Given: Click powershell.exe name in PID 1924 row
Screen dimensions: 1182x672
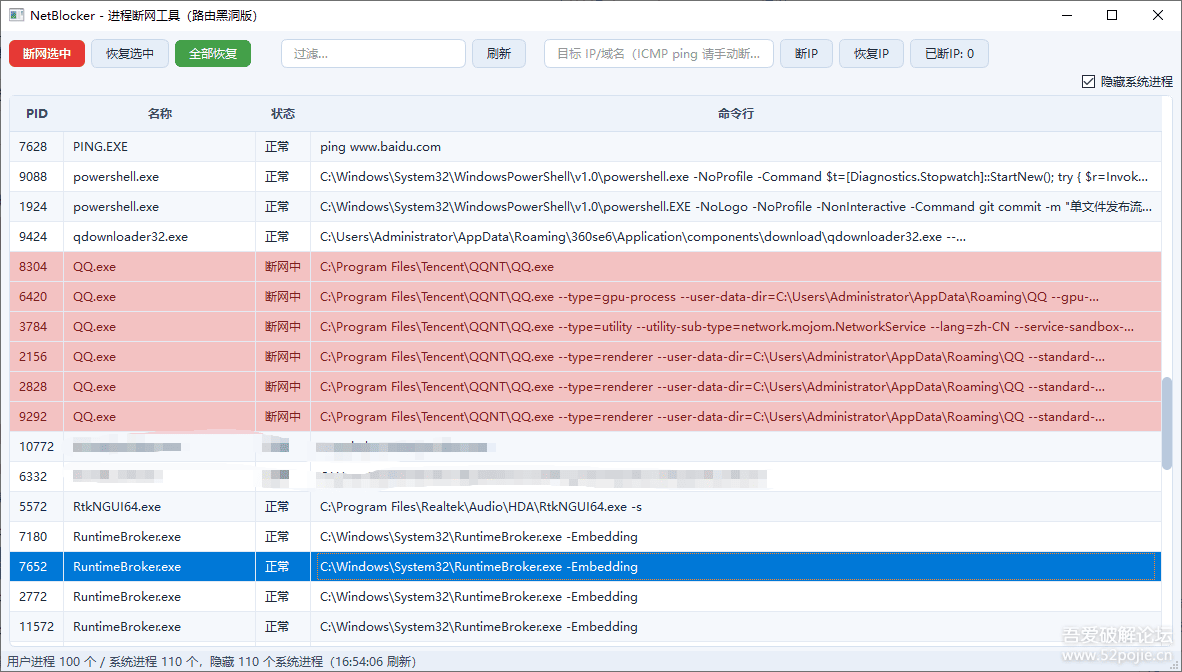Looking at the screenshot, I should [x=116, y=207].
